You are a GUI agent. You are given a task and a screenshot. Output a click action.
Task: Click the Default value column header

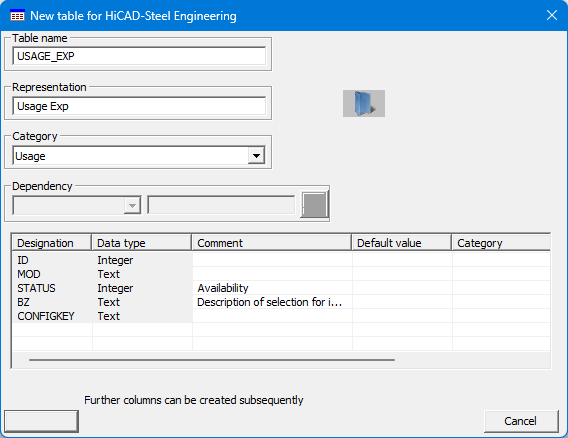(402, 243)
